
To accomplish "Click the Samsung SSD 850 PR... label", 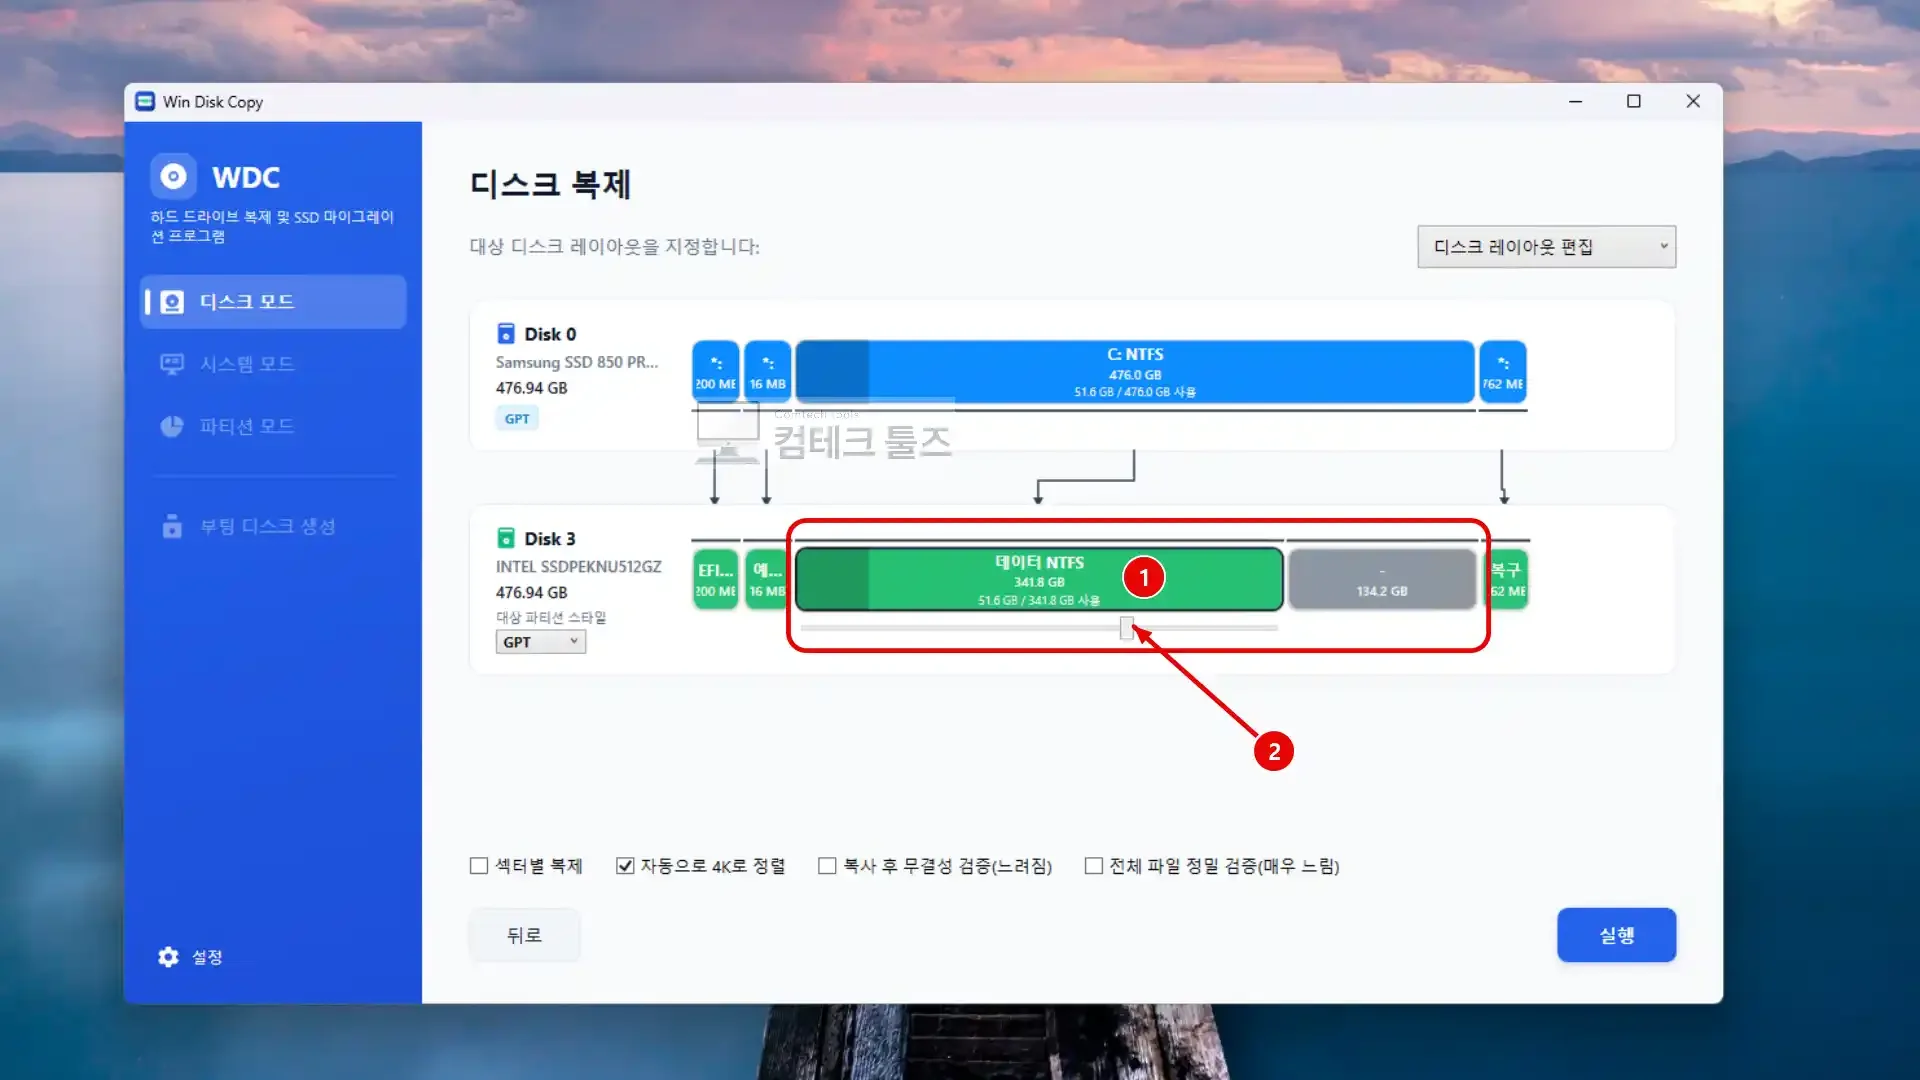I will coord(577,362).
